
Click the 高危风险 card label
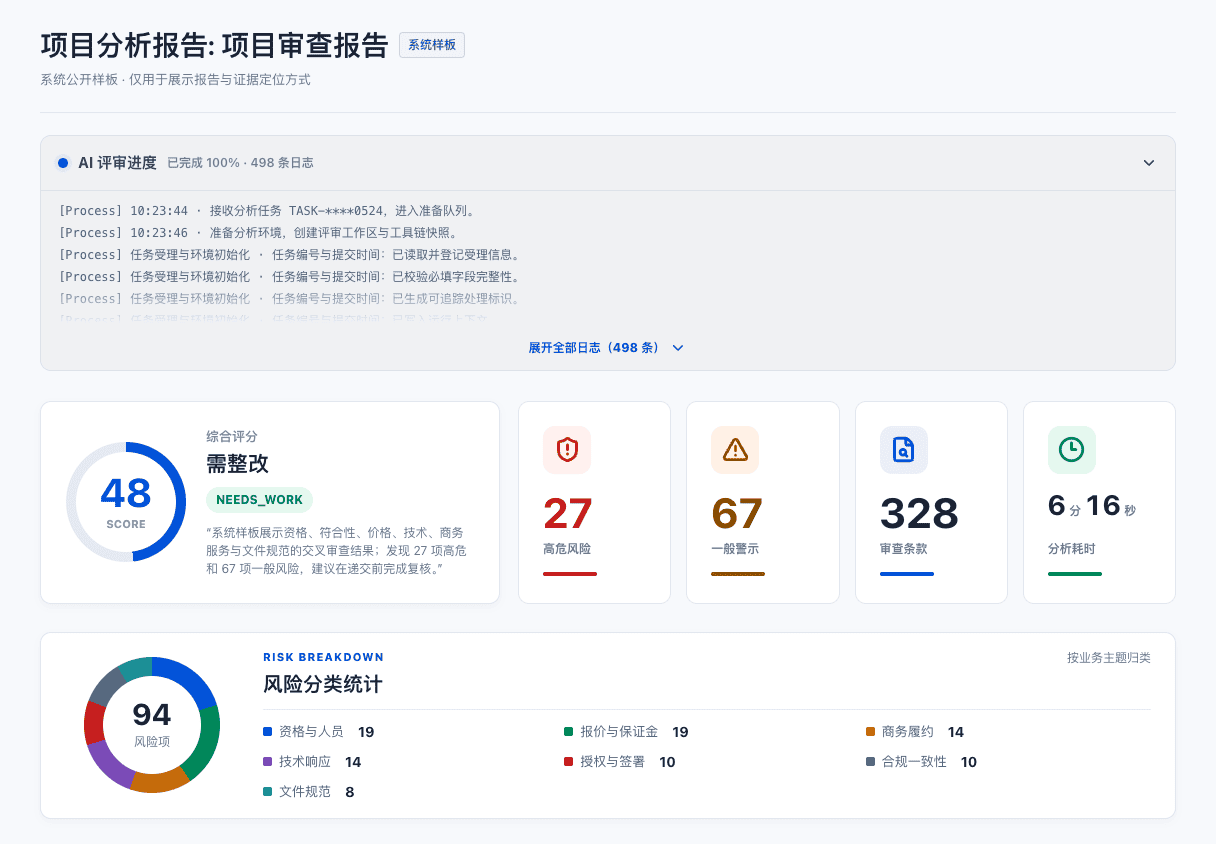(568, 549)
